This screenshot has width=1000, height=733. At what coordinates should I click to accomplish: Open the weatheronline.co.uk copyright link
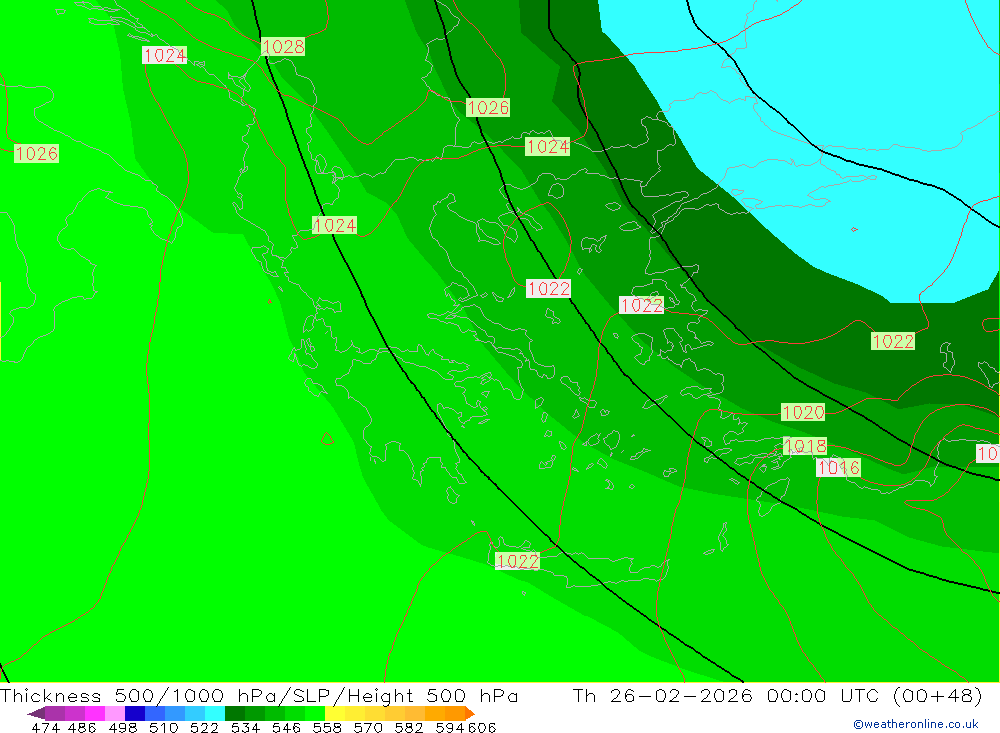click(x=916, y=724)
